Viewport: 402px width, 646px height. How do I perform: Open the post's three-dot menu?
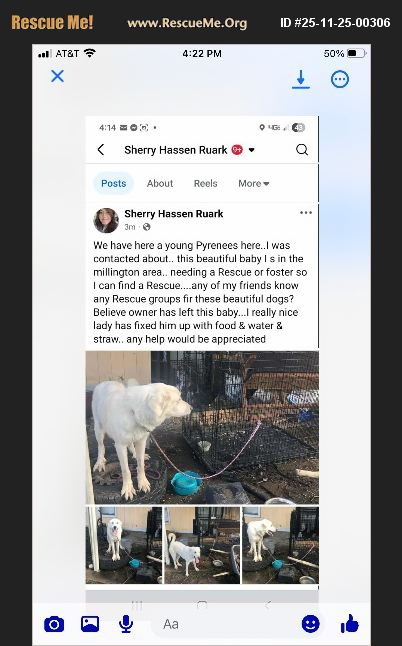click(x=306, y=213)
